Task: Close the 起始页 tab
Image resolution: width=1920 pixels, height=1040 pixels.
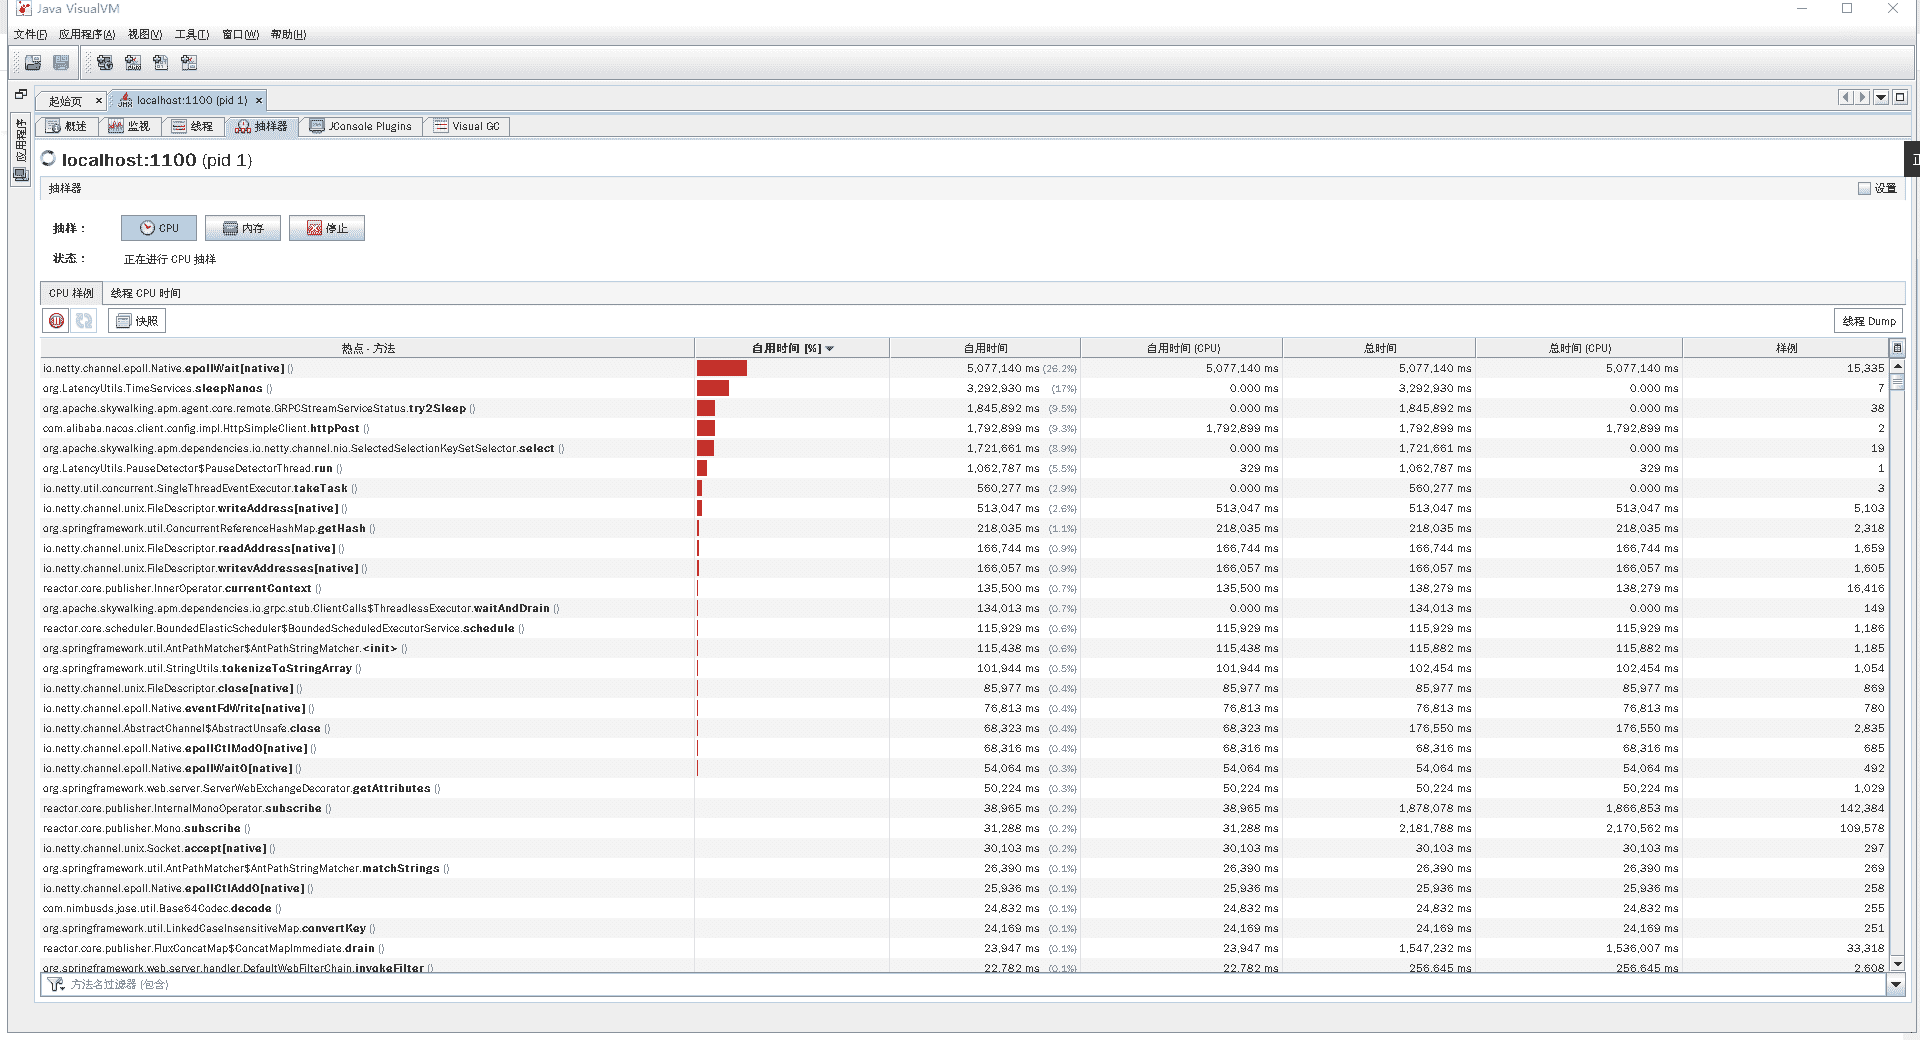Action: pyautogui.click(x=98, y=101)
